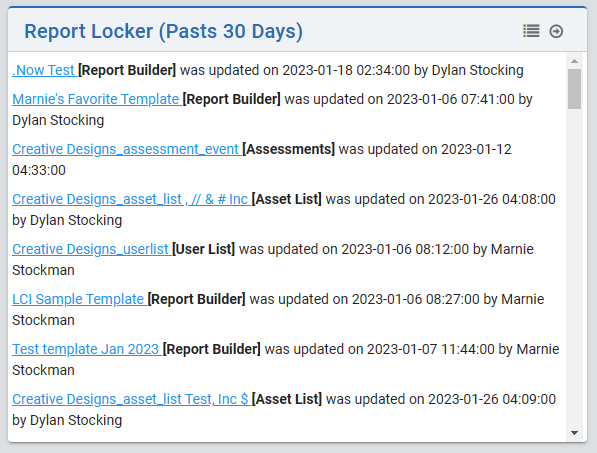Image resolution: width=597 pixels, height=453 pixels.
Task: Open Creative Designs_userlist link
Action: [x=91, y=249]
